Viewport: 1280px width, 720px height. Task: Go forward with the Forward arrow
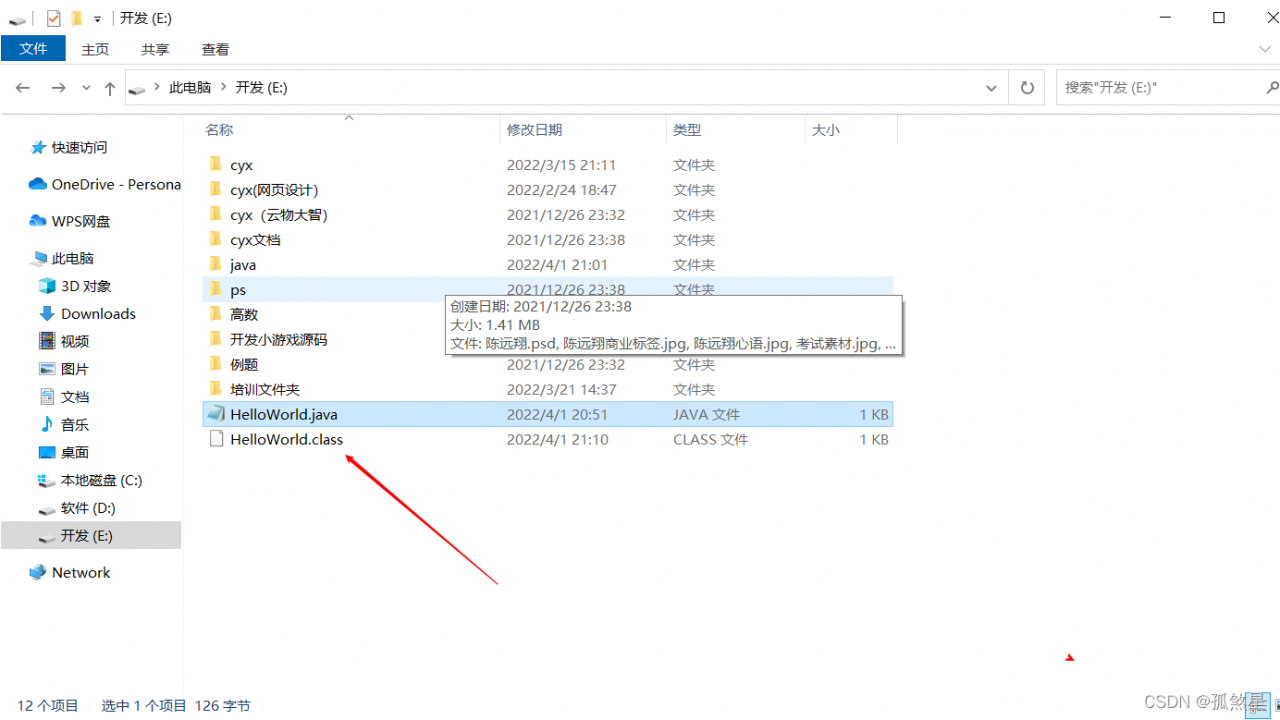58,88
